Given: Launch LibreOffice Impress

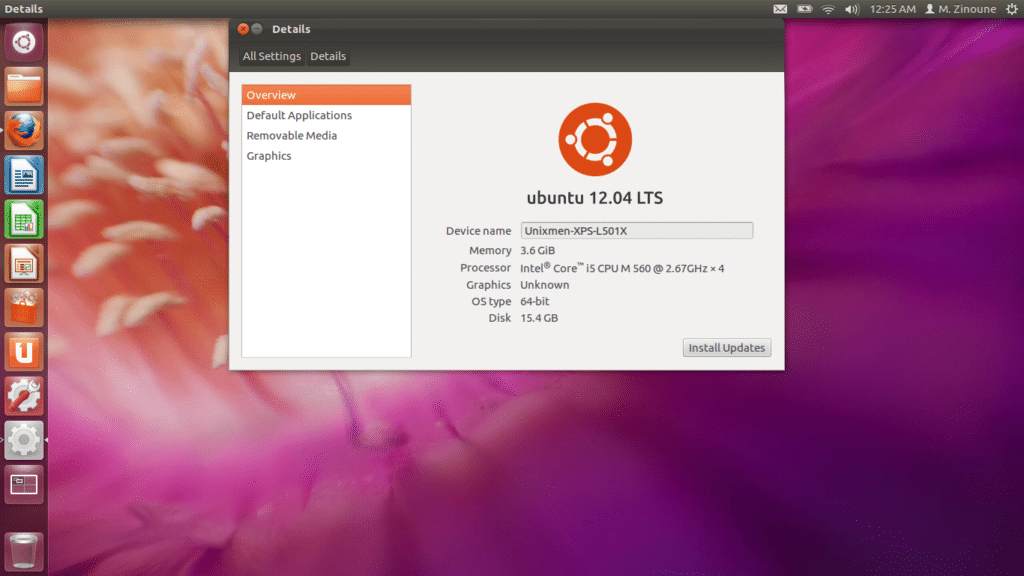Looking at the screenshot, I should click(23, 265).
